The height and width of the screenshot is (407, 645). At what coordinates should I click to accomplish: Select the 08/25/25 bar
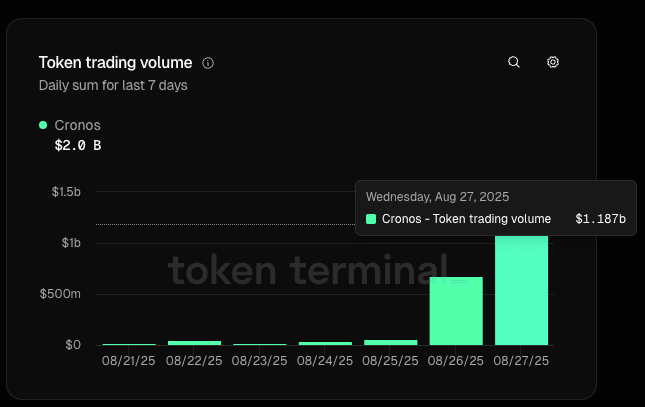tap(390, 342)
